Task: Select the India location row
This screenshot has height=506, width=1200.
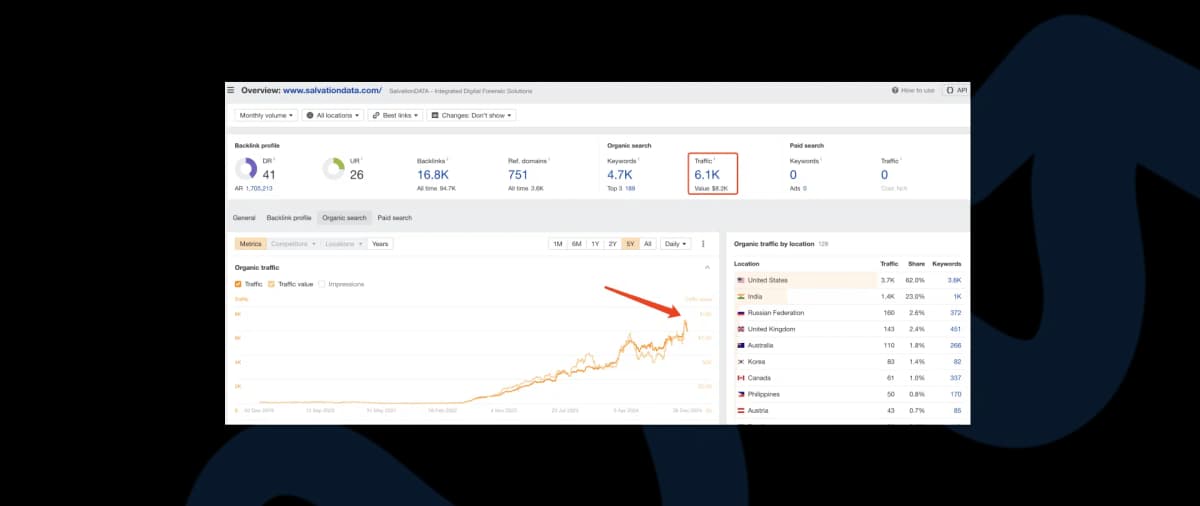Action: pos(848,296)
